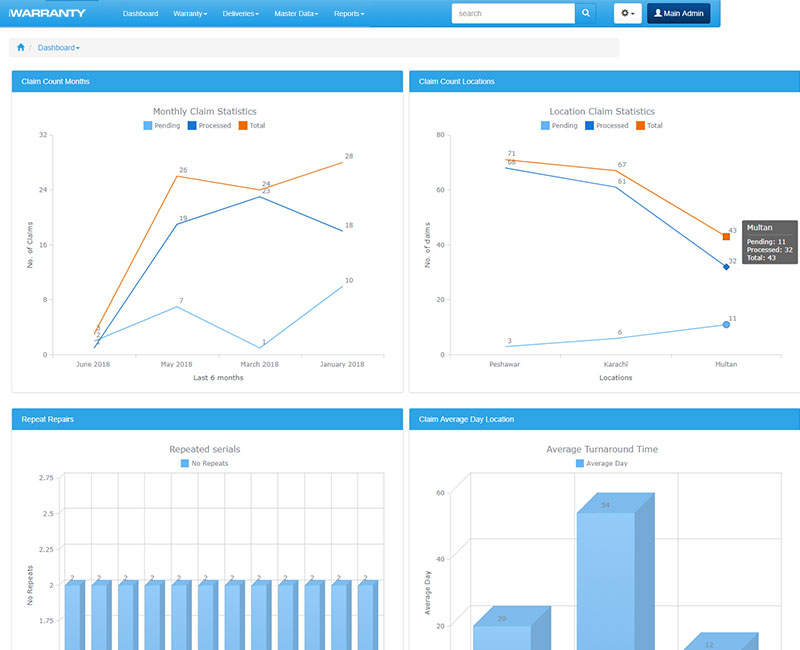Click the "7" value label on the Pending line
Image resolution: width=800 pixels, height=650 pixels.
click(x=181, y=301)
